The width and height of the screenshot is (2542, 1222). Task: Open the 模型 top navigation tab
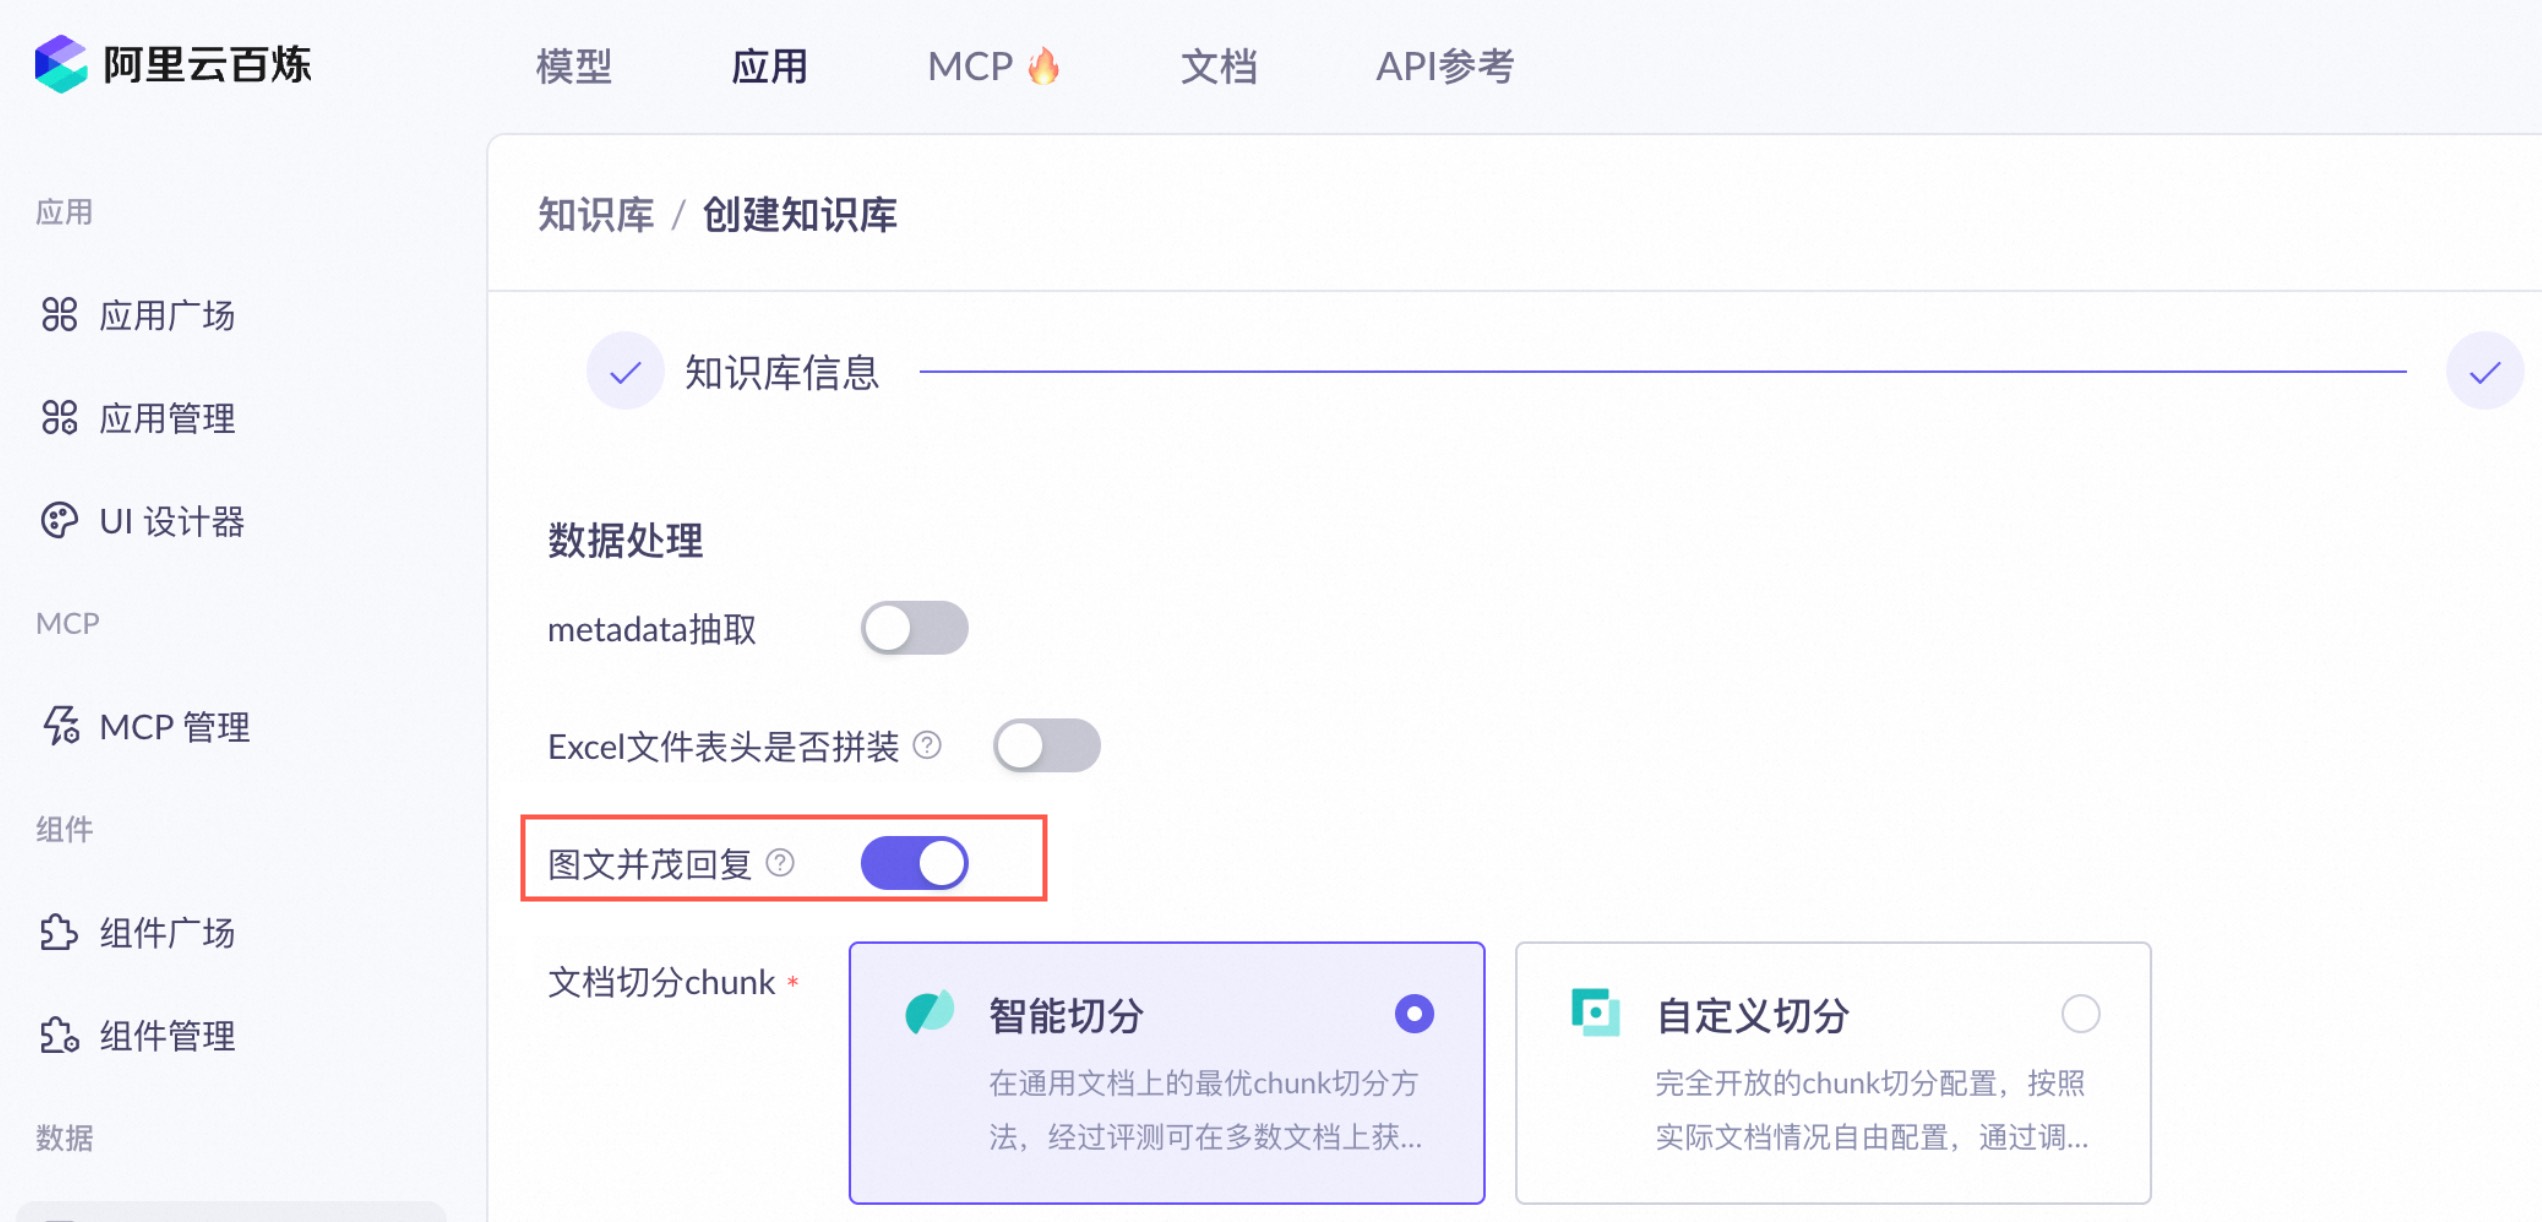(574, 66)
